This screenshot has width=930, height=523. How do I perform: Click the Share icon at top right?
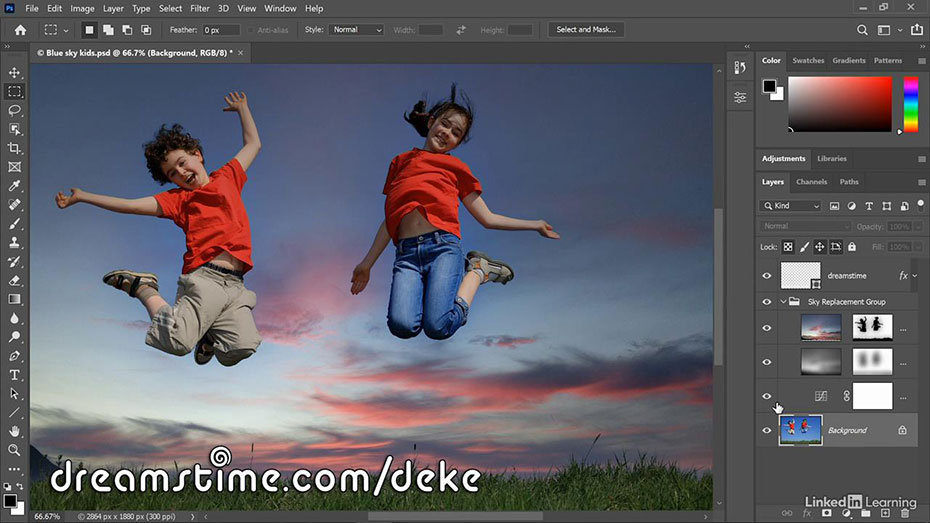click(917, 30)
